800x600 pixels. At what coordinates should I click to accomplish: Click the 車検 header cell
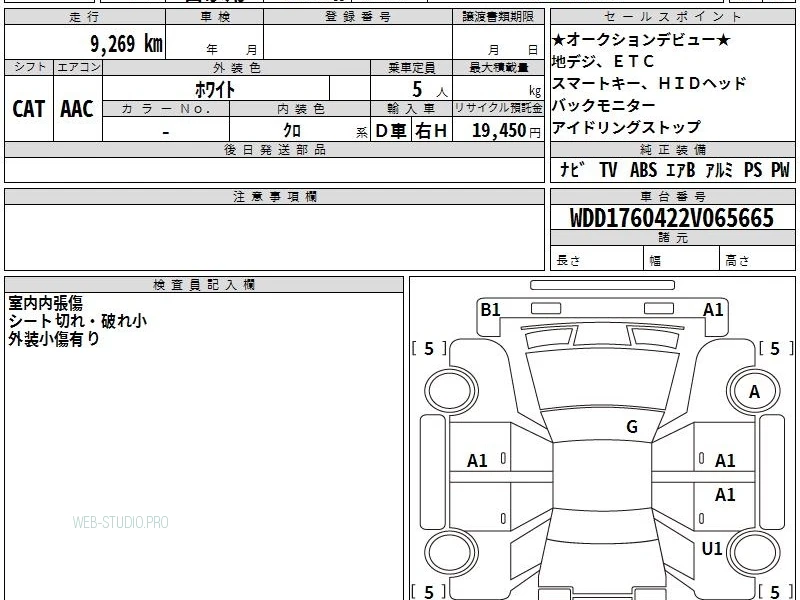pyautogui.click(x=214, y=17)
